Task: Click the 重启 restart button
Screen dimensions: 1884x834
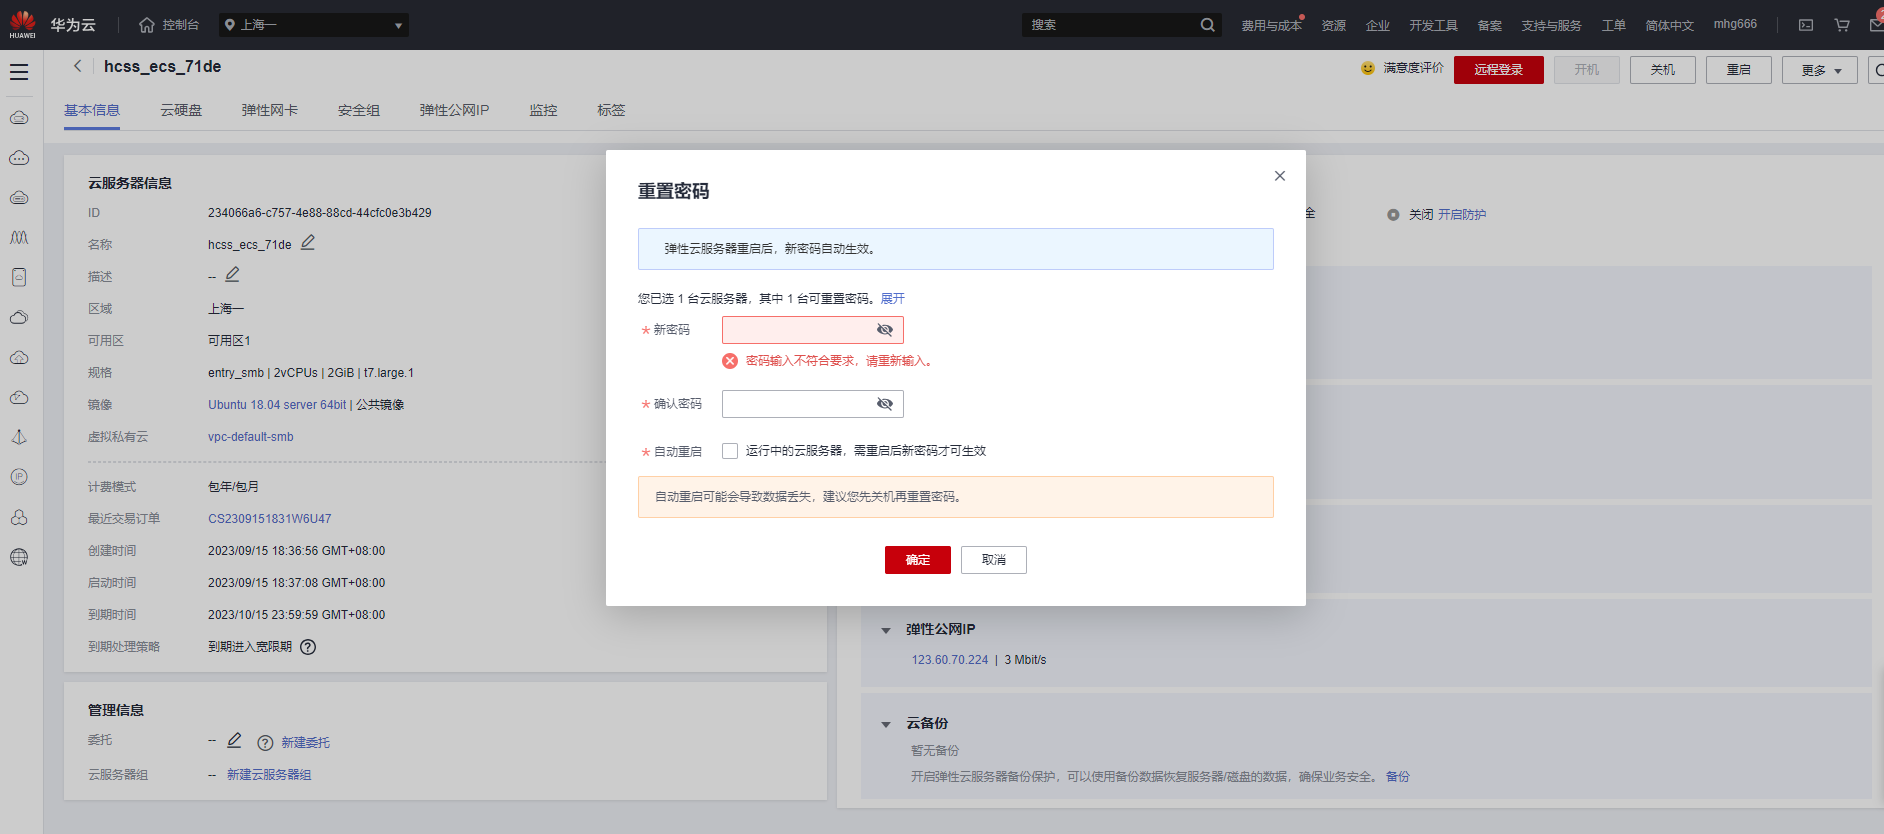Action: coord(1739,70)
